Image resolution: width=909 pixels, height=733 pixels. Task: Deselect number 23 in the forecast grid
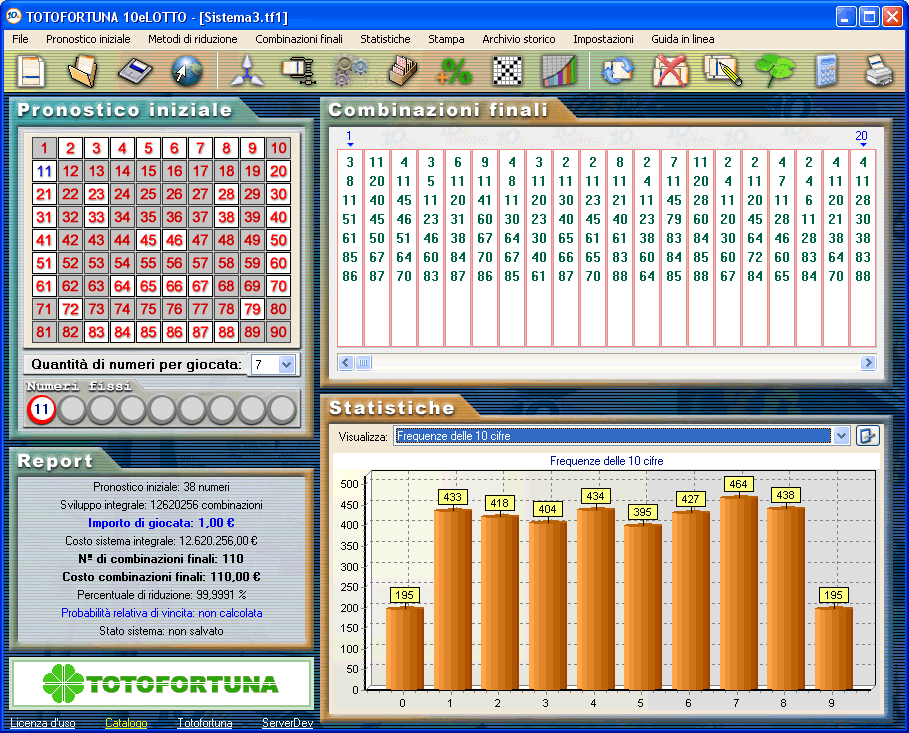[96, 194]
